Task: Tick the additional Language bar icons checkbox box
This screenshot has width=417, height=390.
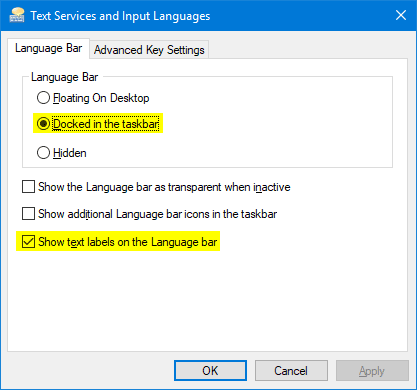Action: tap(28, 214)
